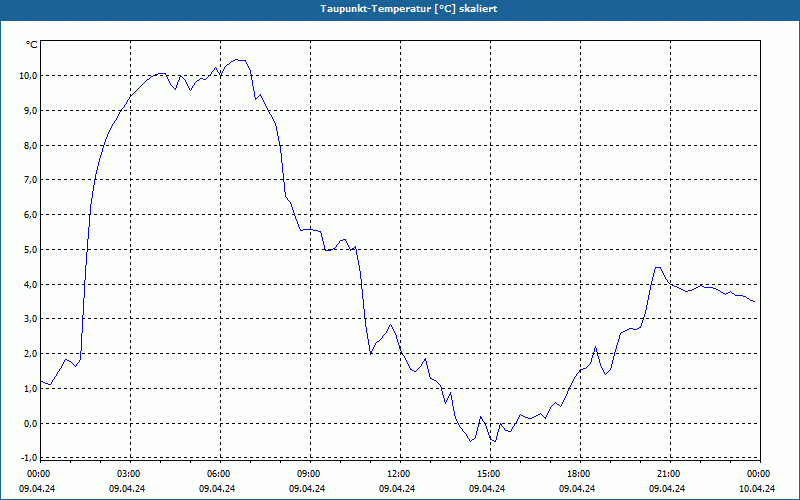Viewport: 800px width, 500px height.
Task: Click the curve minimum near 15:00
Action: [494, 441]
